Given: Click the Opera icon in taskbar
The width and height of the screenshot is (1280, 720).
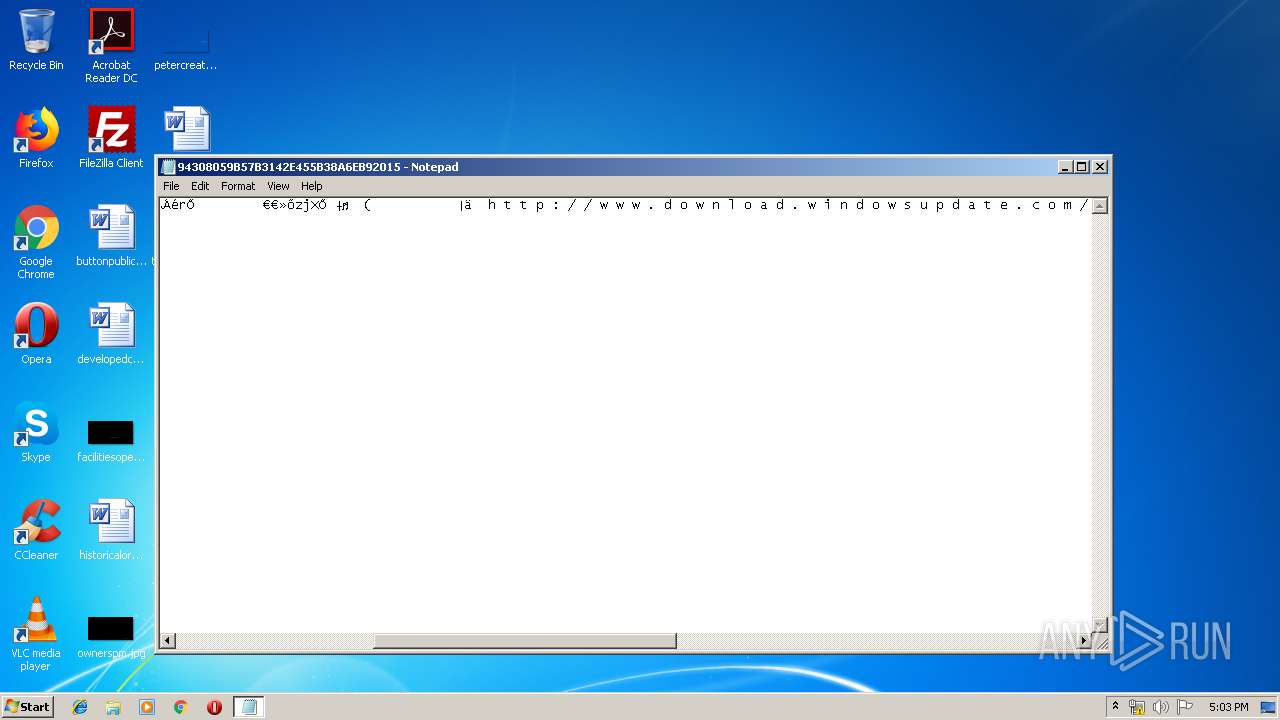Looking at the screenshot, I should pos(214,707).
